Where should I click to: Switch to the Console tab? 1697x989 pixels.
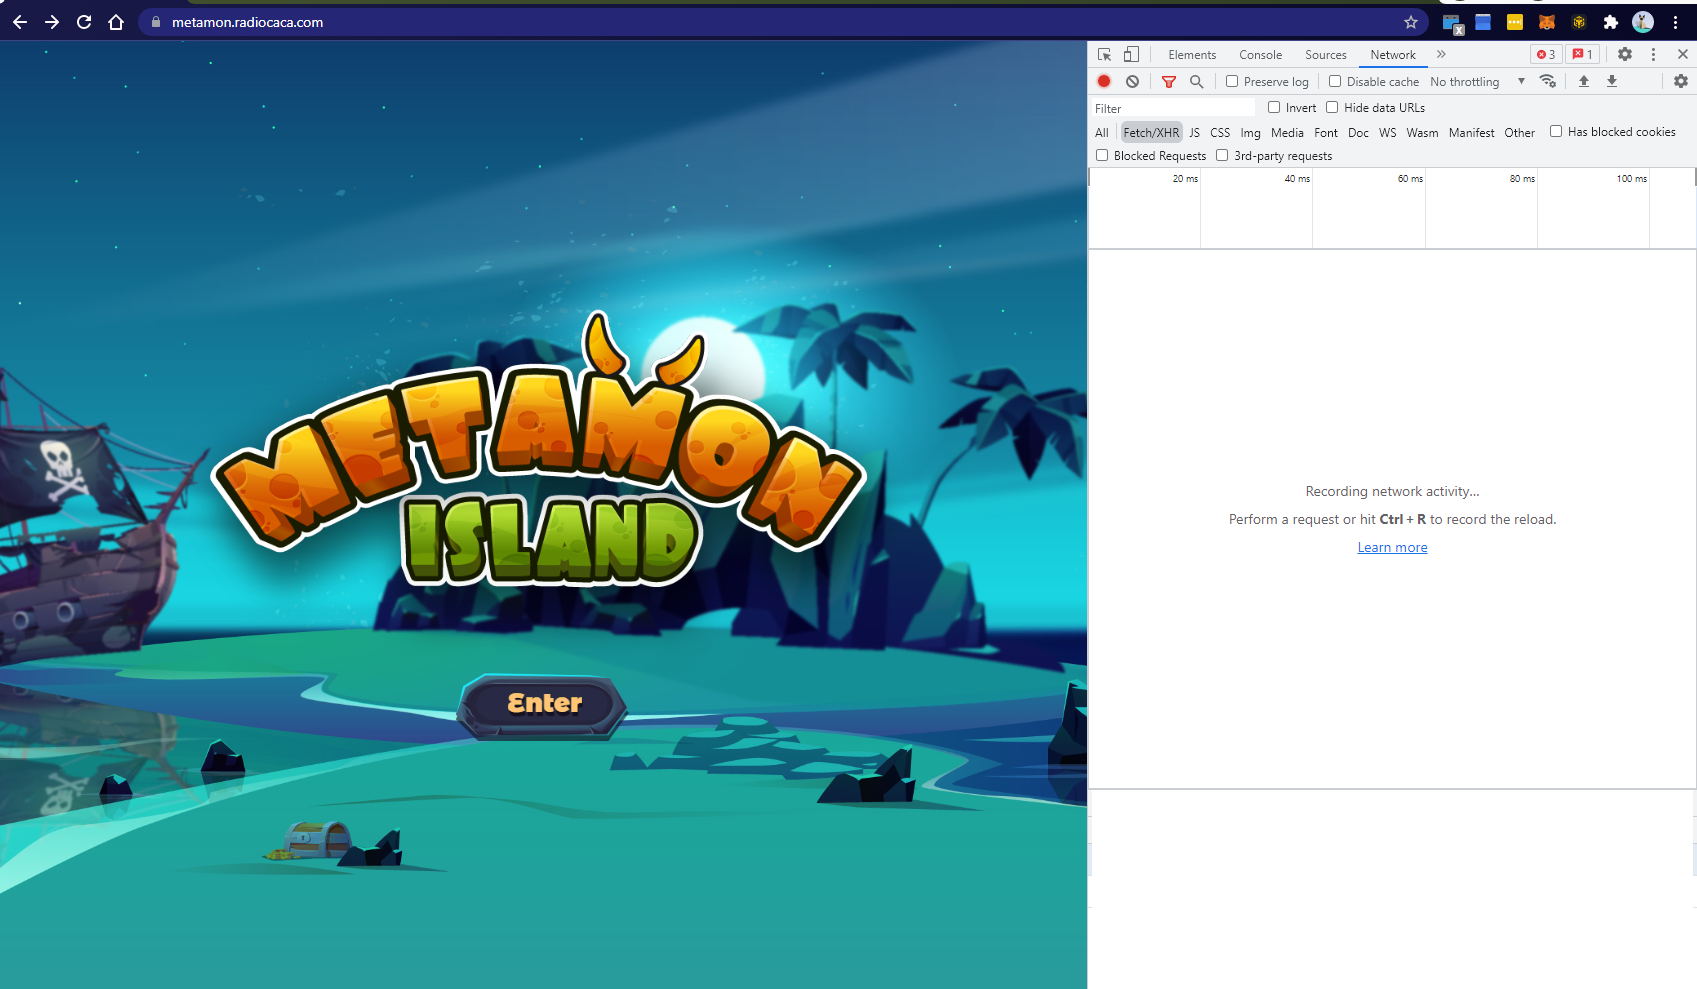[x=1260, y=55]
